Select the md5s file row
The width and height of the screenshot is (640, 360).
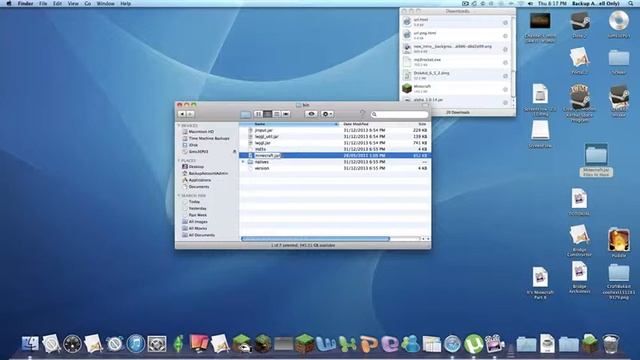(x=335, y=149)
